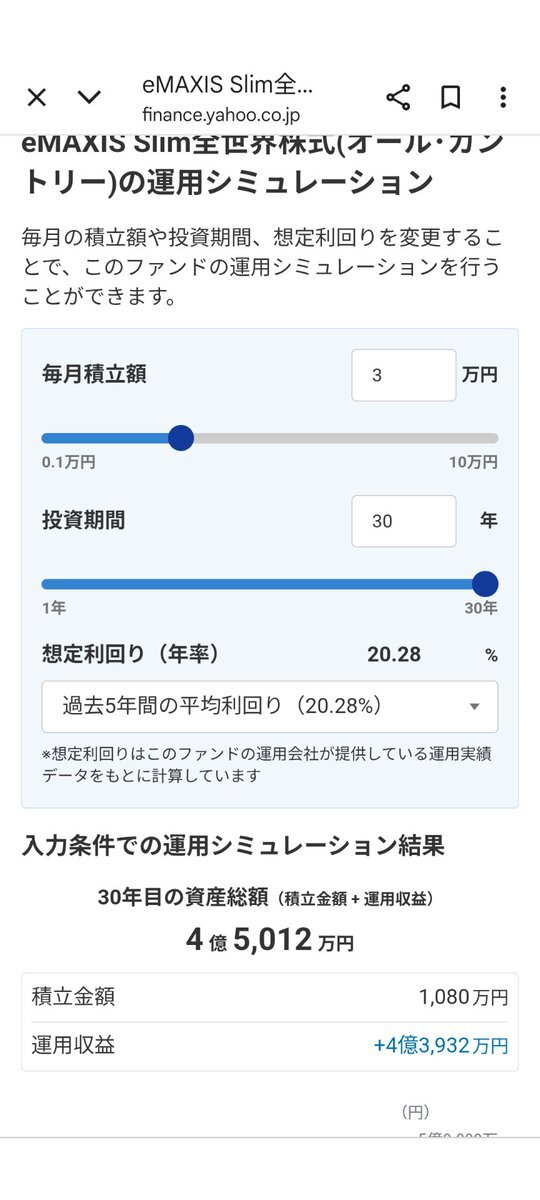Click the 毎月積立額 slider handle
Viewport: 540px width, 1200px height.
(181, 438)
